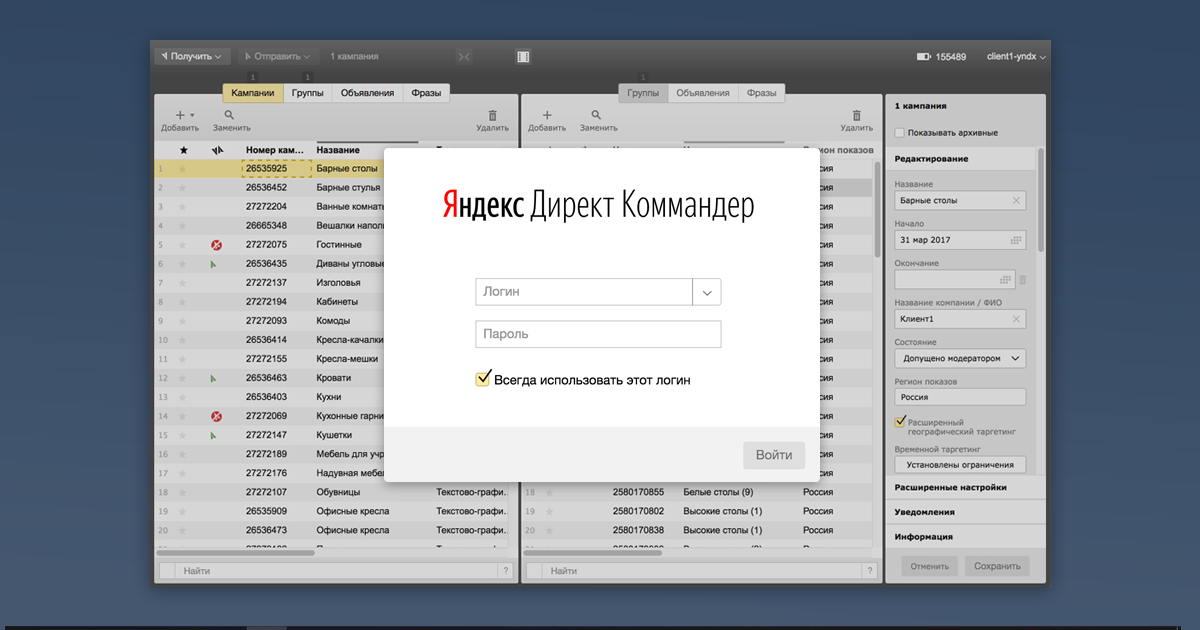Toggle Показывать архивные checkbox
1200x630 pixels.
click(x=900, y=132)
